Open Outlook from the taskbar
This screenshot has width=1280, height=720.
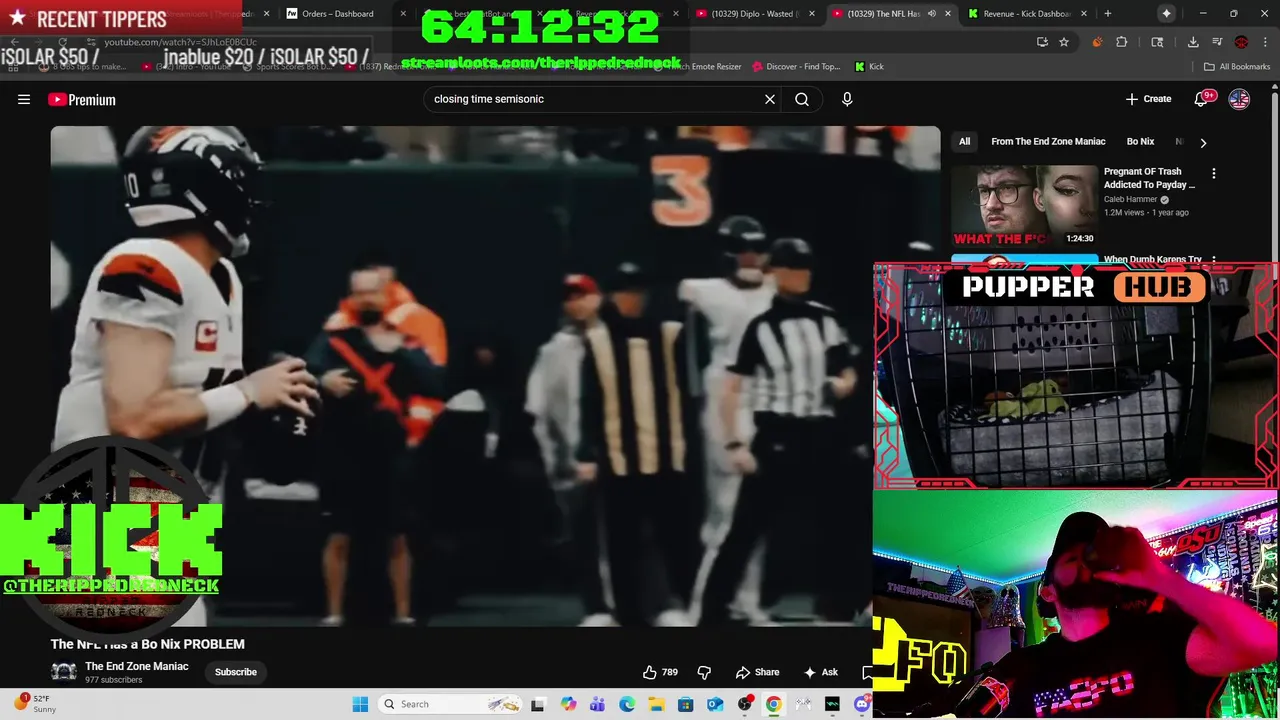point(715,704)
